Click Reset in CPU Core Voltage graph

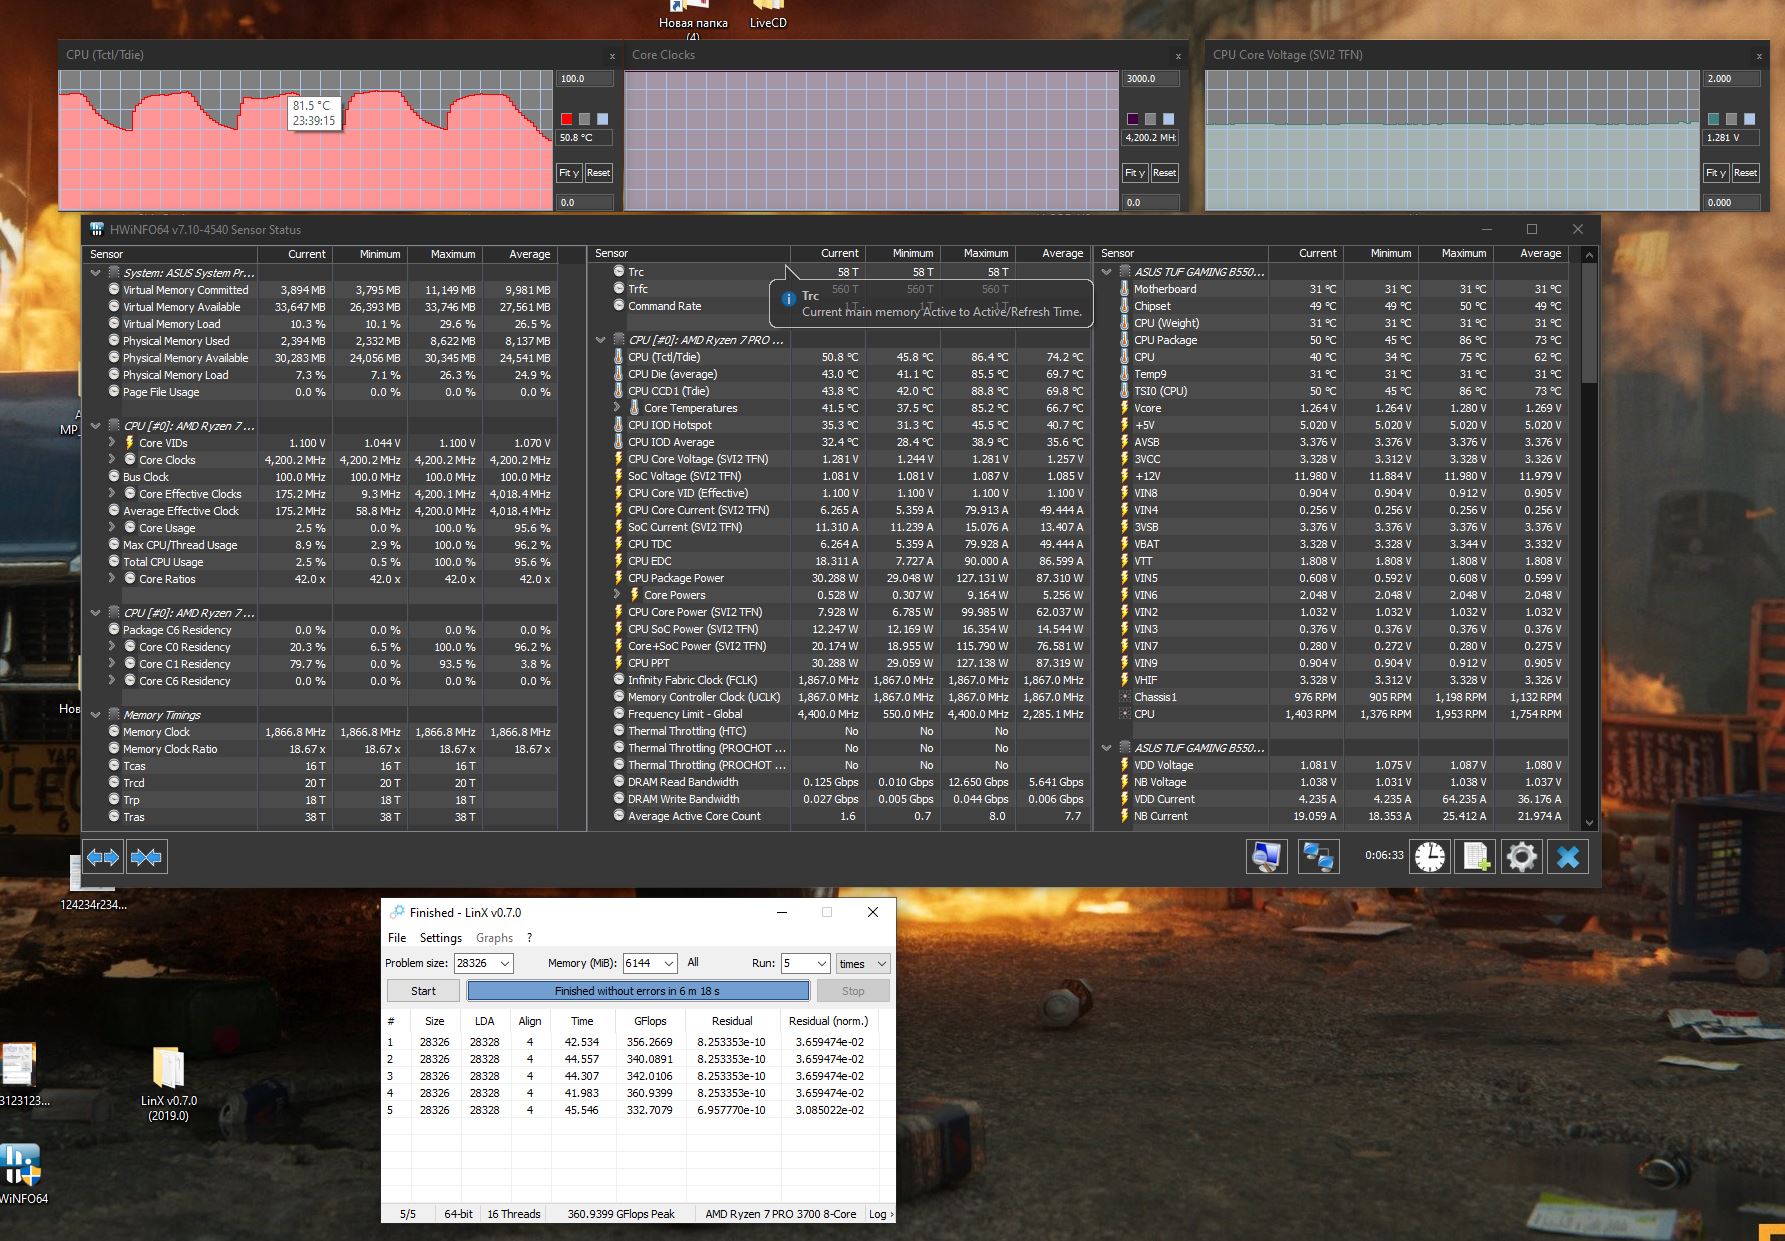tap(1745, 172)
